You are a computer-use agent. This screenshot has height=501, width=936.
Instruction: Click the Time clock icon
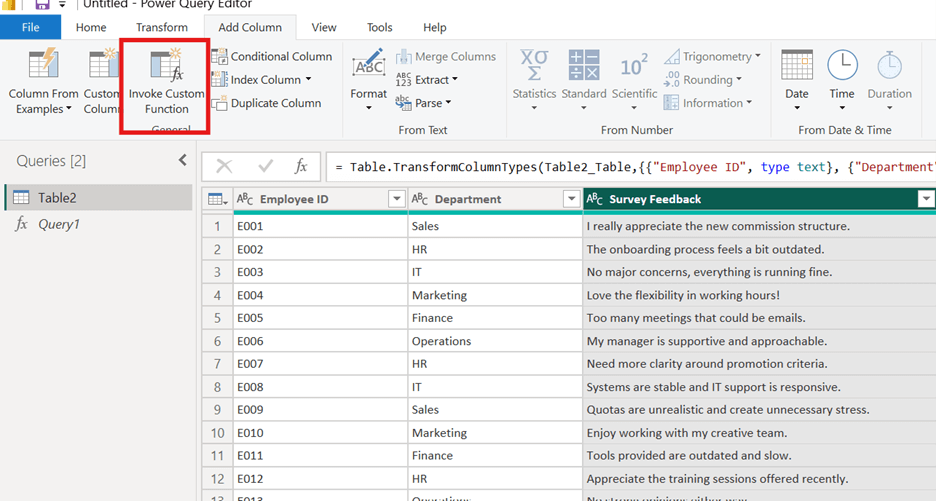pyautogui.click(x=842, y=64)
